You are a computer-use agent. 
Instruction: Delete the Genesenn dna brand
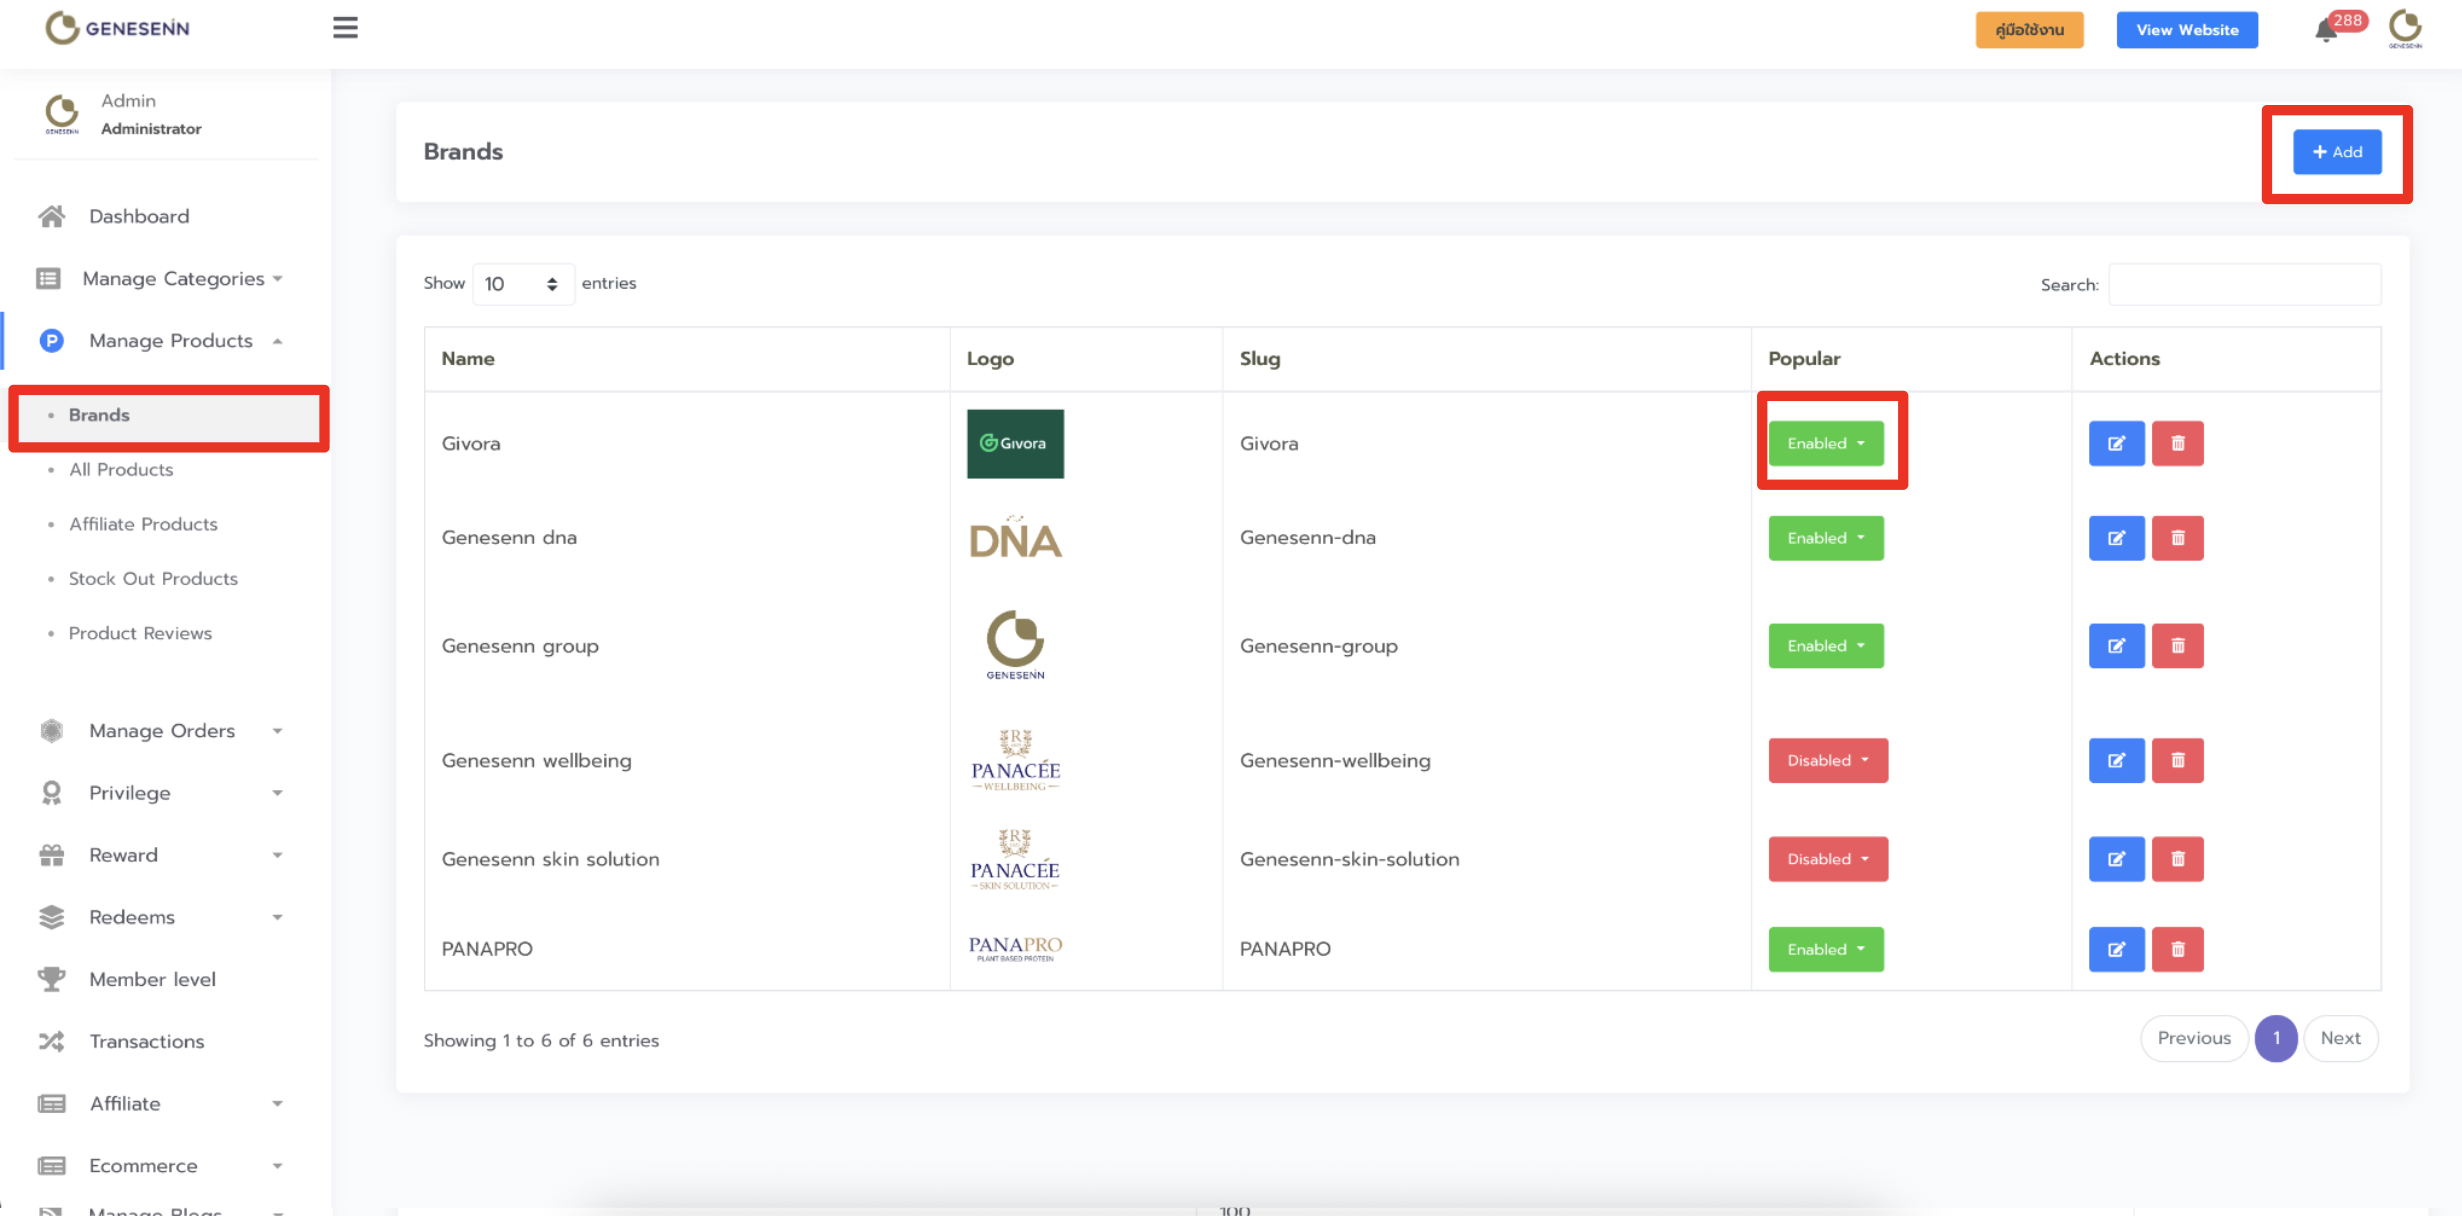click(2177, 538)
